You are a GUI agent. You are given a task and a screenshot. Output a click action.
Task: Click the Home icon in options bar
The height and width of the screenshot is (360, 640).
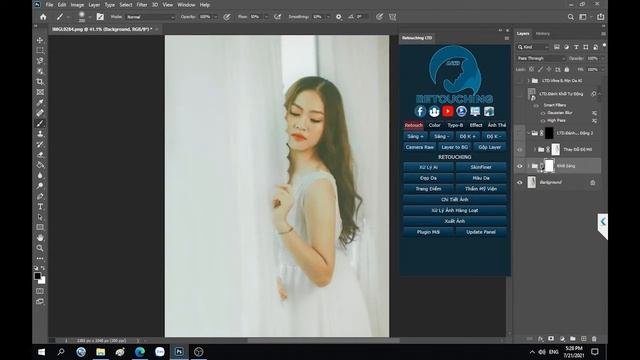(43, 17)
